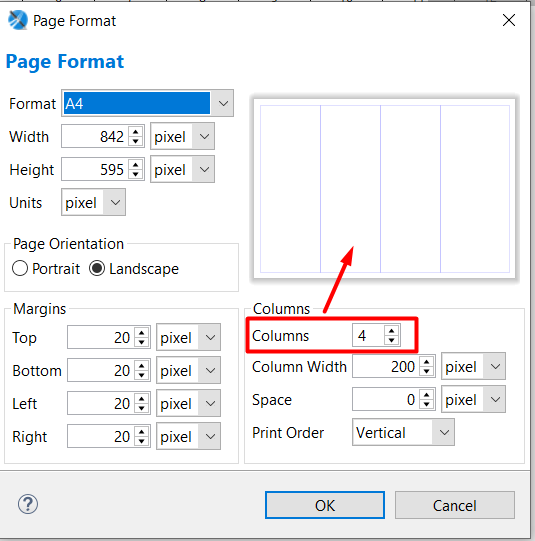Viewport: 535px width, 541px height.
Task: Decrease the Left margin with down arrow
Action: point(141,408)
